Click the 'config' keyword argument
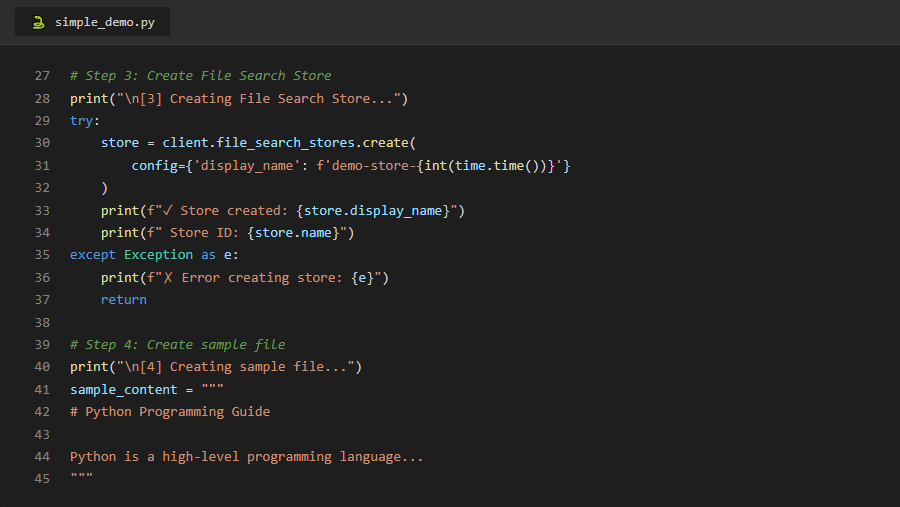This screenshot has width=900, height=507. 154,166
